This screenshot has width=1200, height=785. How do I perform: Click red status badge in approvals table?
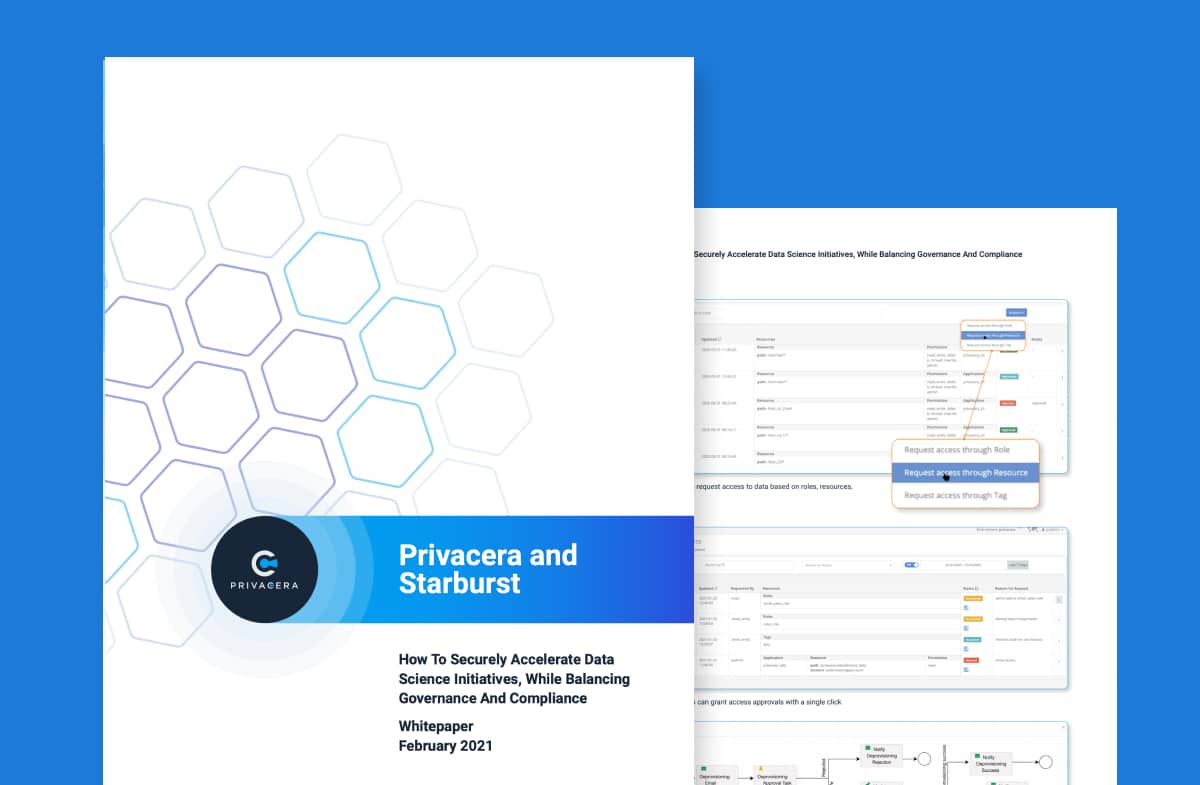(x=971, y=660)
